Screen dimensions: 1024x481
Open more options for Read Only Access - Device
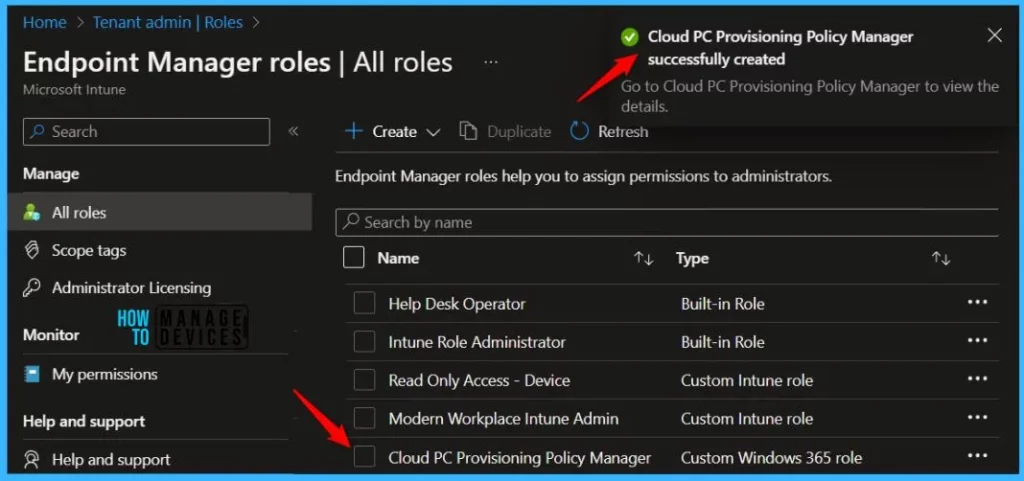(x=977, y=379)
